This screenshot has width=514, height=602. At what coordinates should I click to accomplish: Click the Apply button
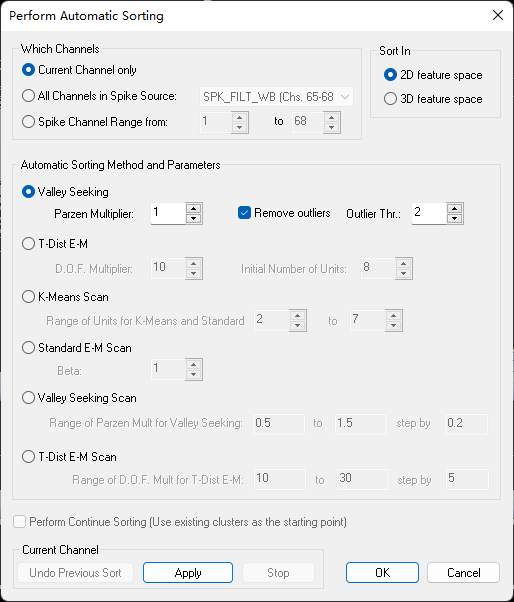point(188,572)
